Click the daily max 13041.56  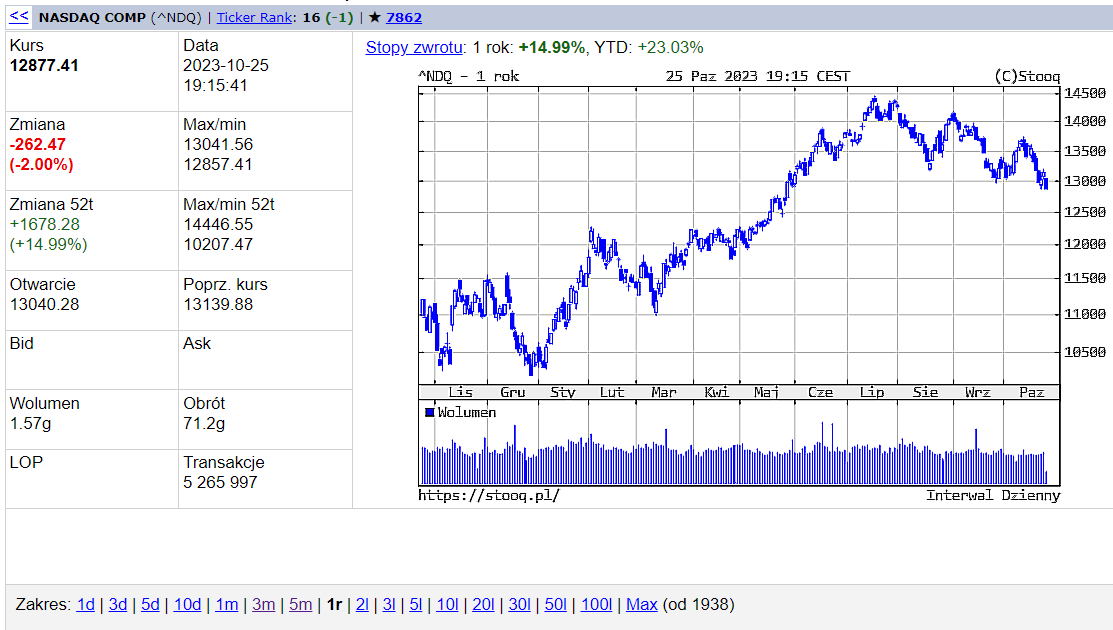218,145
